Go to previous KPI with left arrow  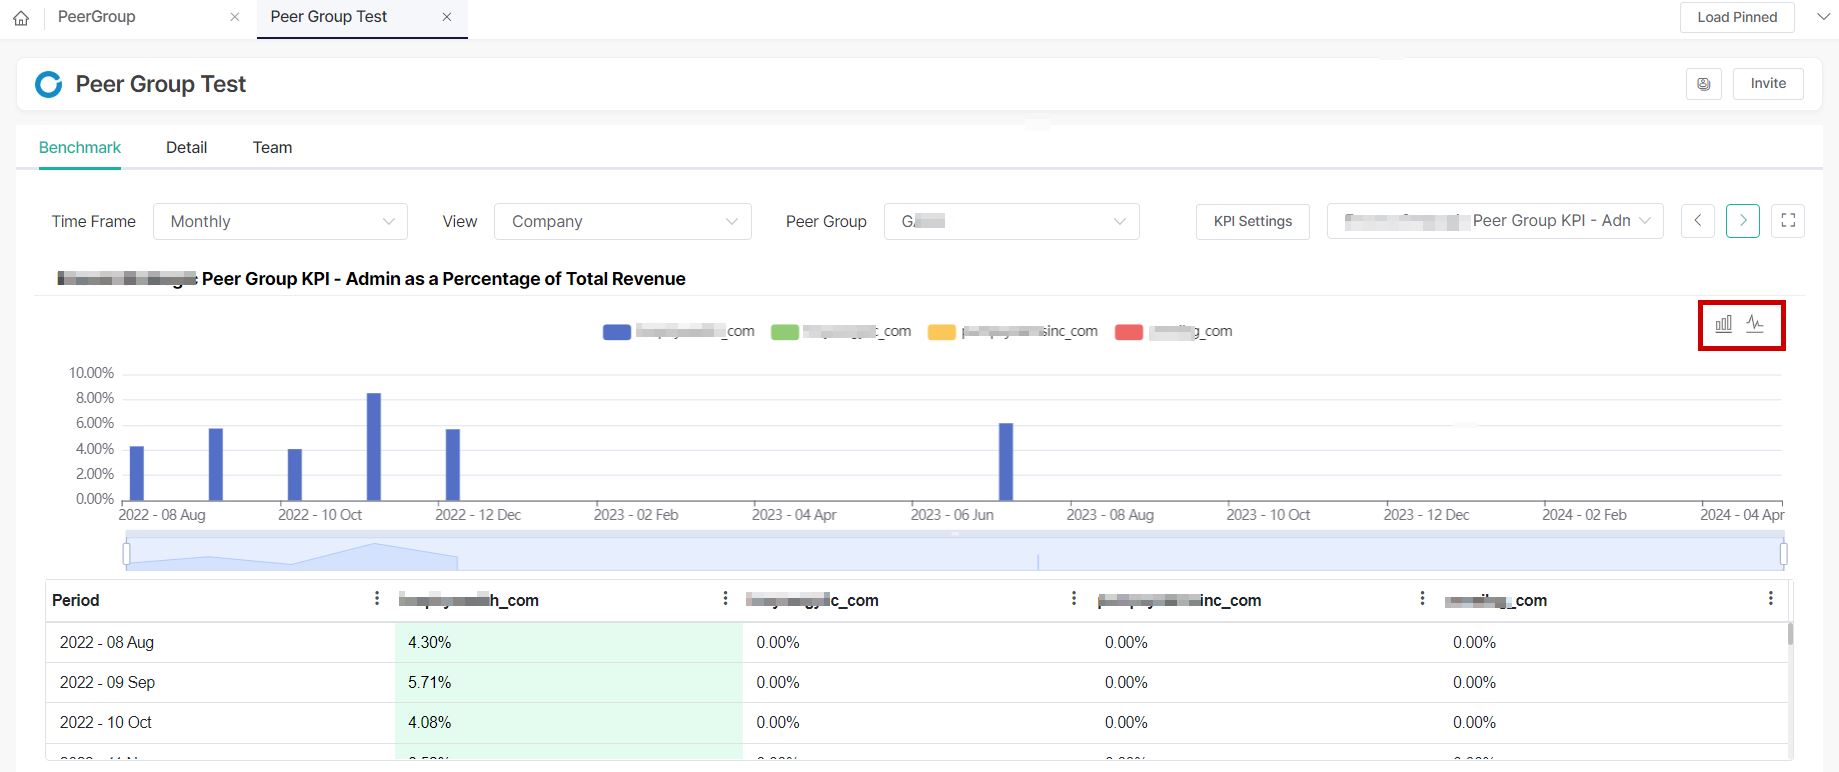tap(1698, 221)
